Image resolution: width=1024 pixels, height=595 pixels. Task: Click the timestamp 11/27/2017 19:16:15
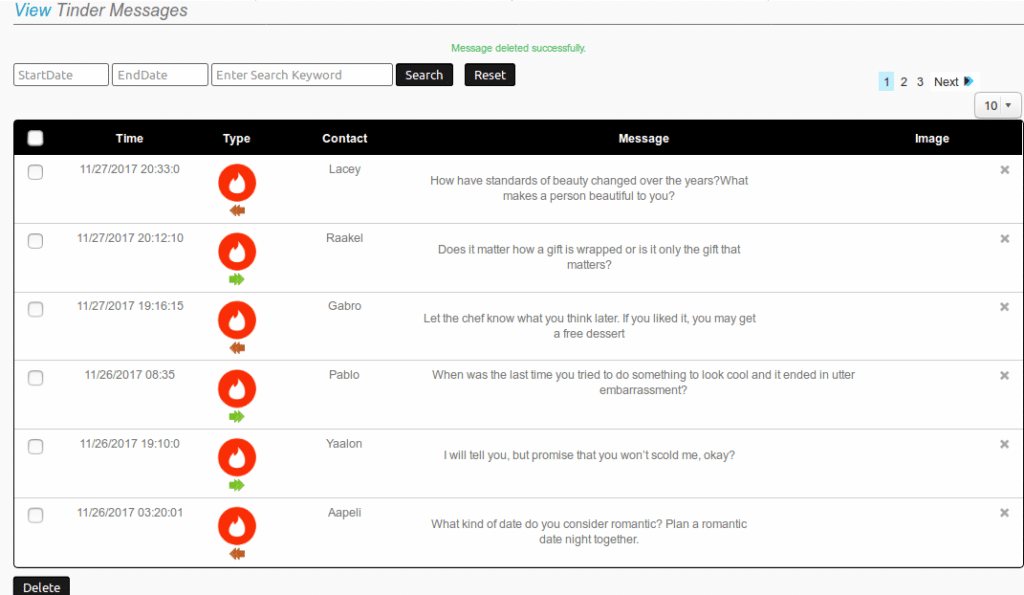(130, 306)
